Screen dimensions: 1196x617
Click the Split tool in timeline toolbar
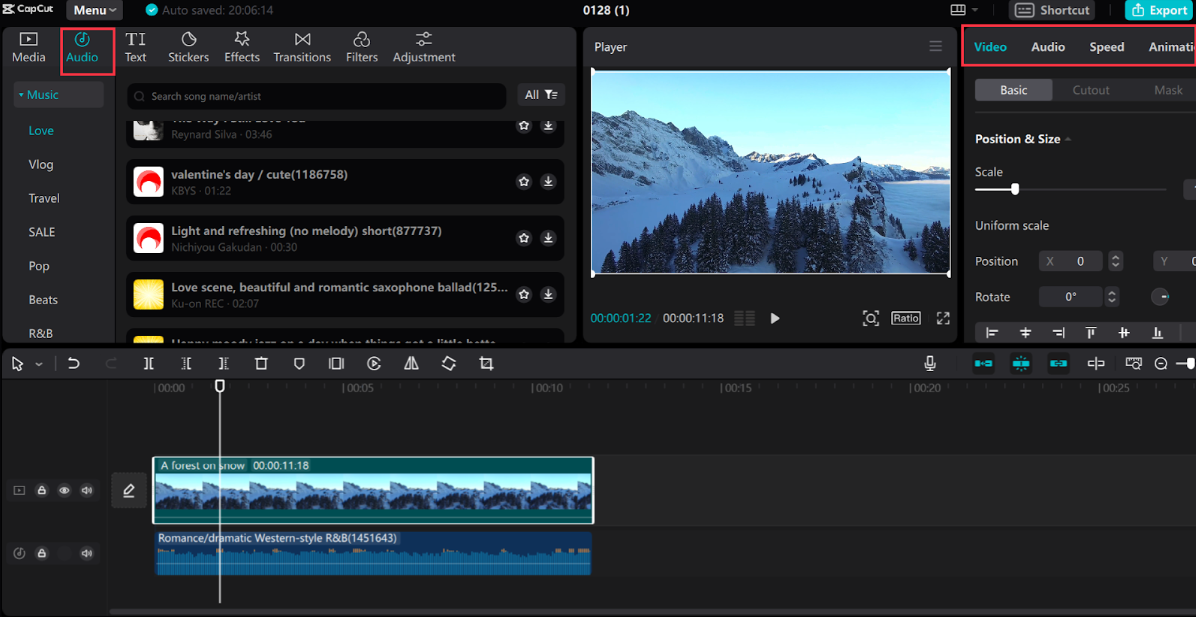(x=148, y=364)
